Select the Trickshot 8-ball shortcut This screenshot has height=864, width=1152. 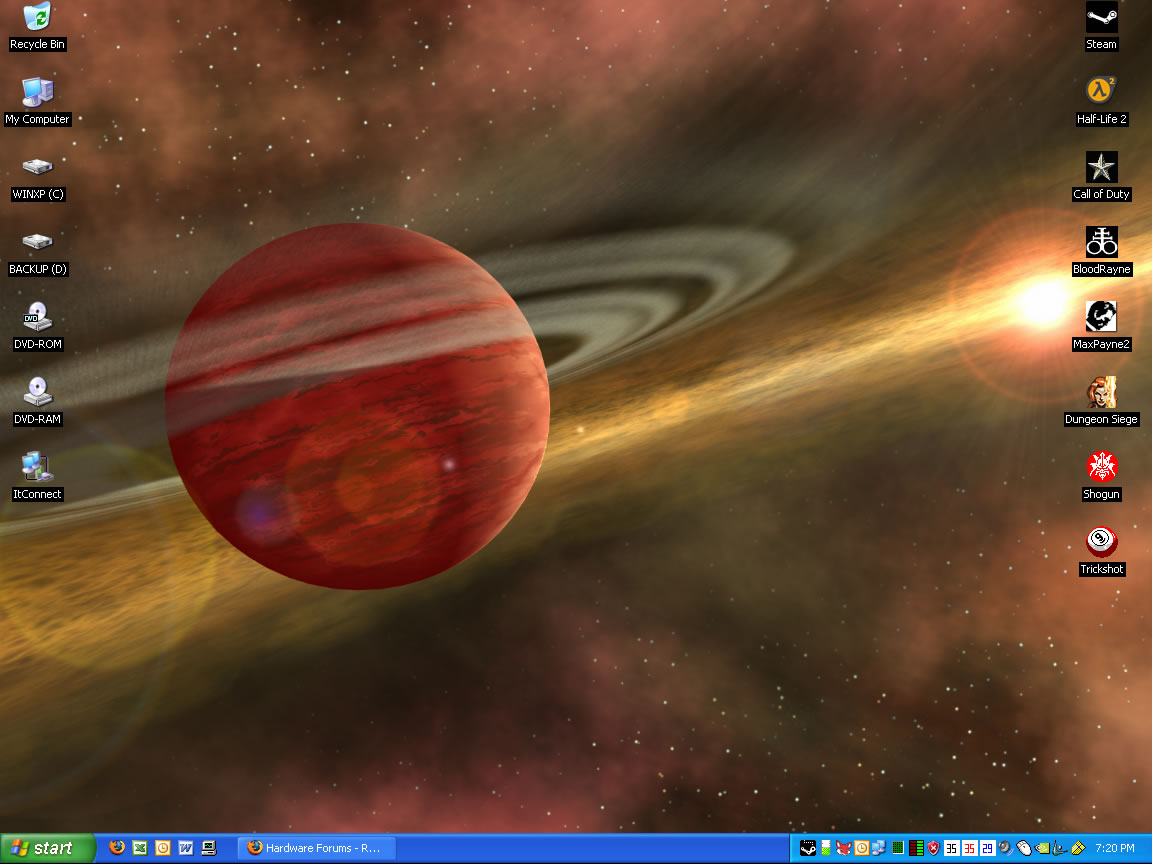click(x=1101, y=551)
